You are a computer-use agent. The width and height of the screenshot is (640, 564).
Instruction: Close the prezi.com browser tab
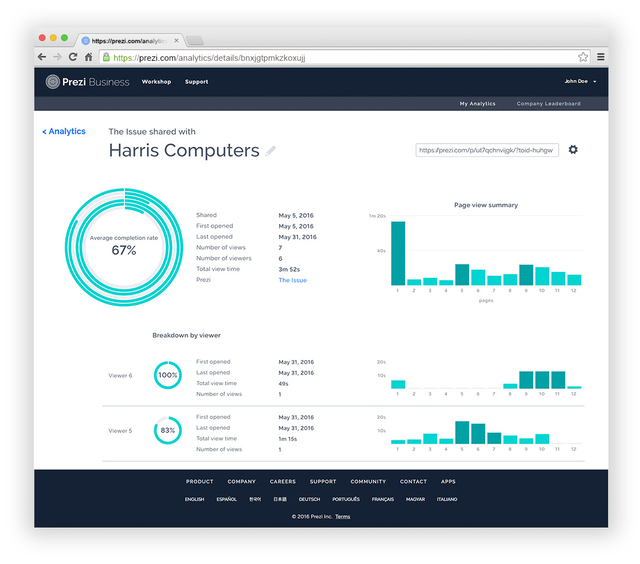176,40
